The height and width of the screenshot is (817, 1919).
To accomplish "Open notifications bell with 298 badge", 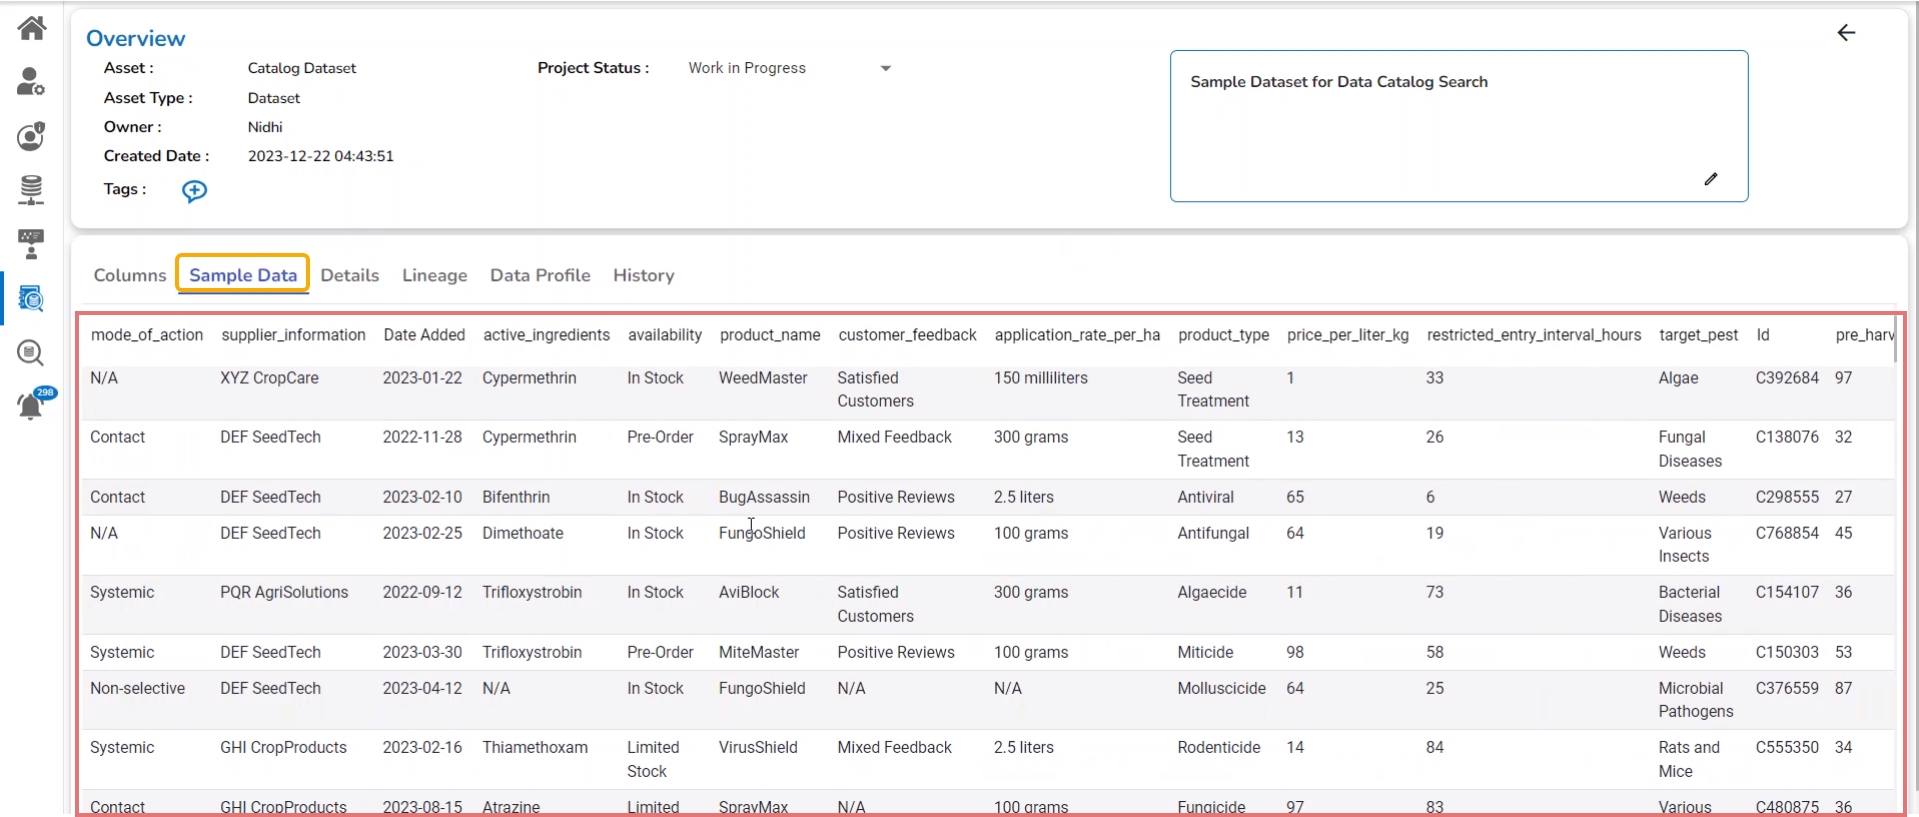I will click(x=31, y=406).
